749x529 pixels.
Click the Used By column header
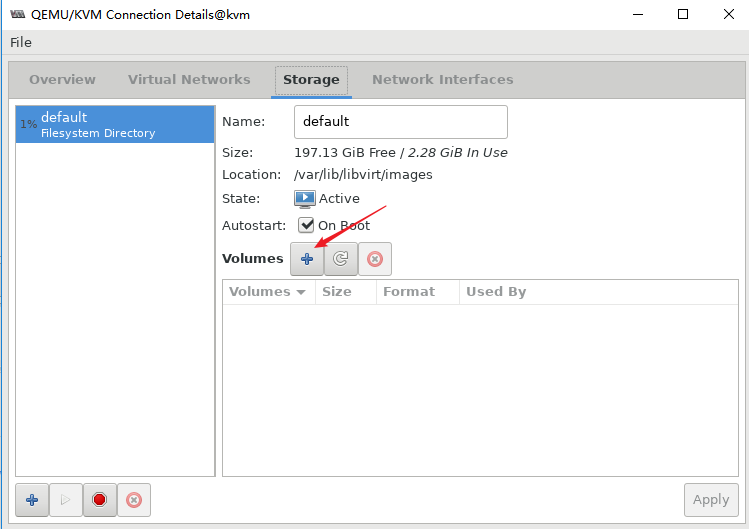tap(599, 292)
